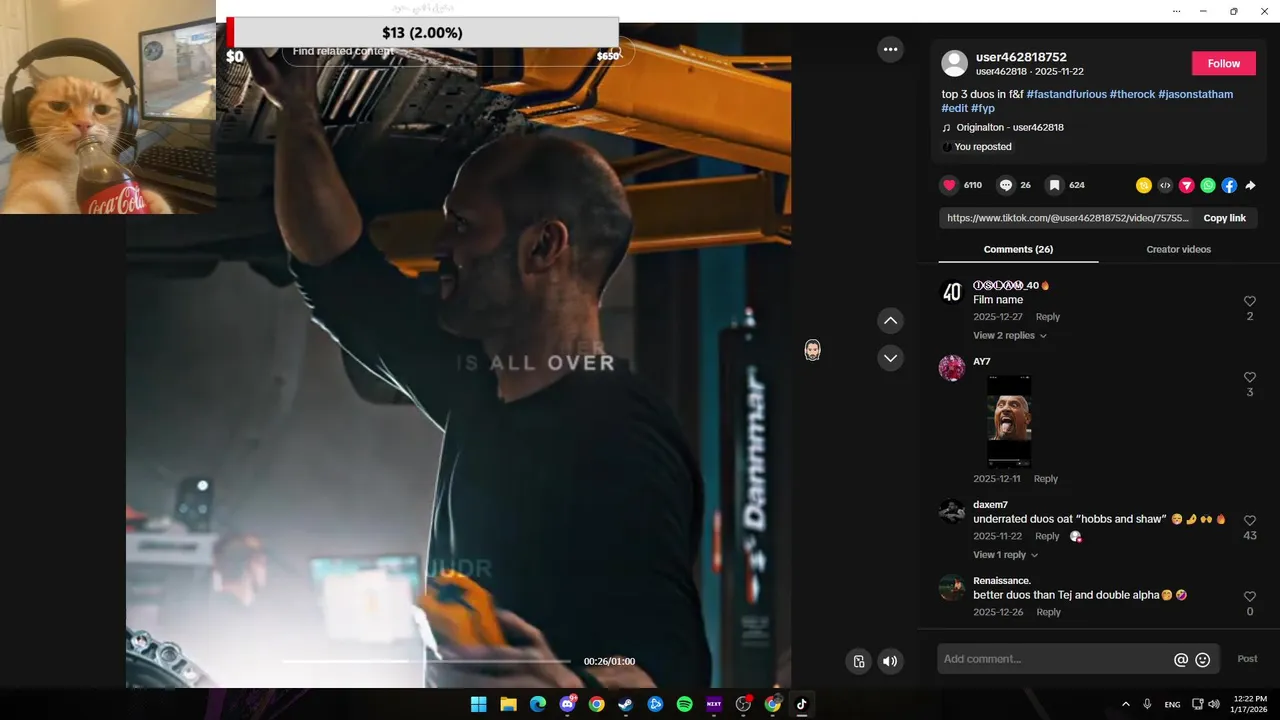Click into the Add comment field
This screenshot has width=1280, height=720.
click(x=1055, y=659)
